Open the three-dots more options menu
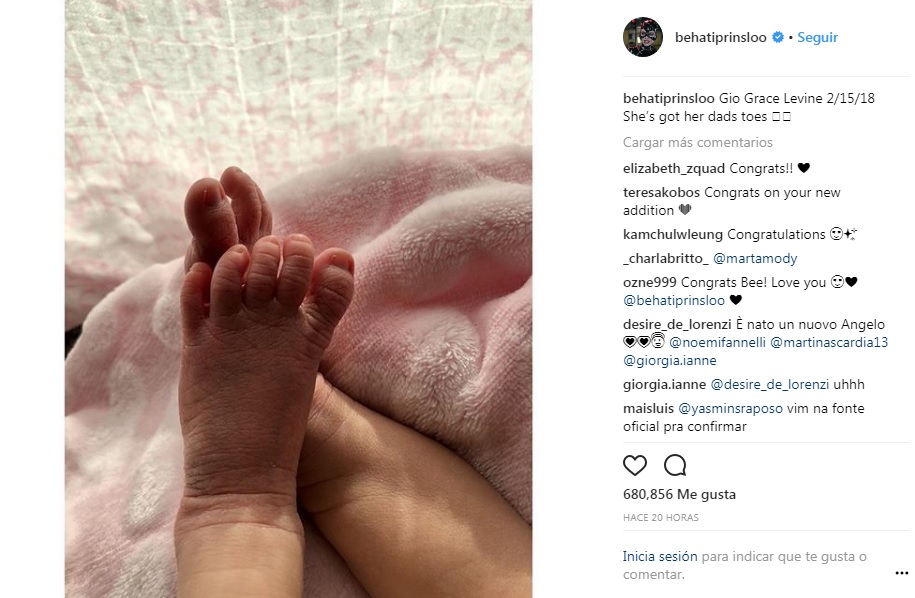Screen dimensions: 915x598 [x=902, y=573]
